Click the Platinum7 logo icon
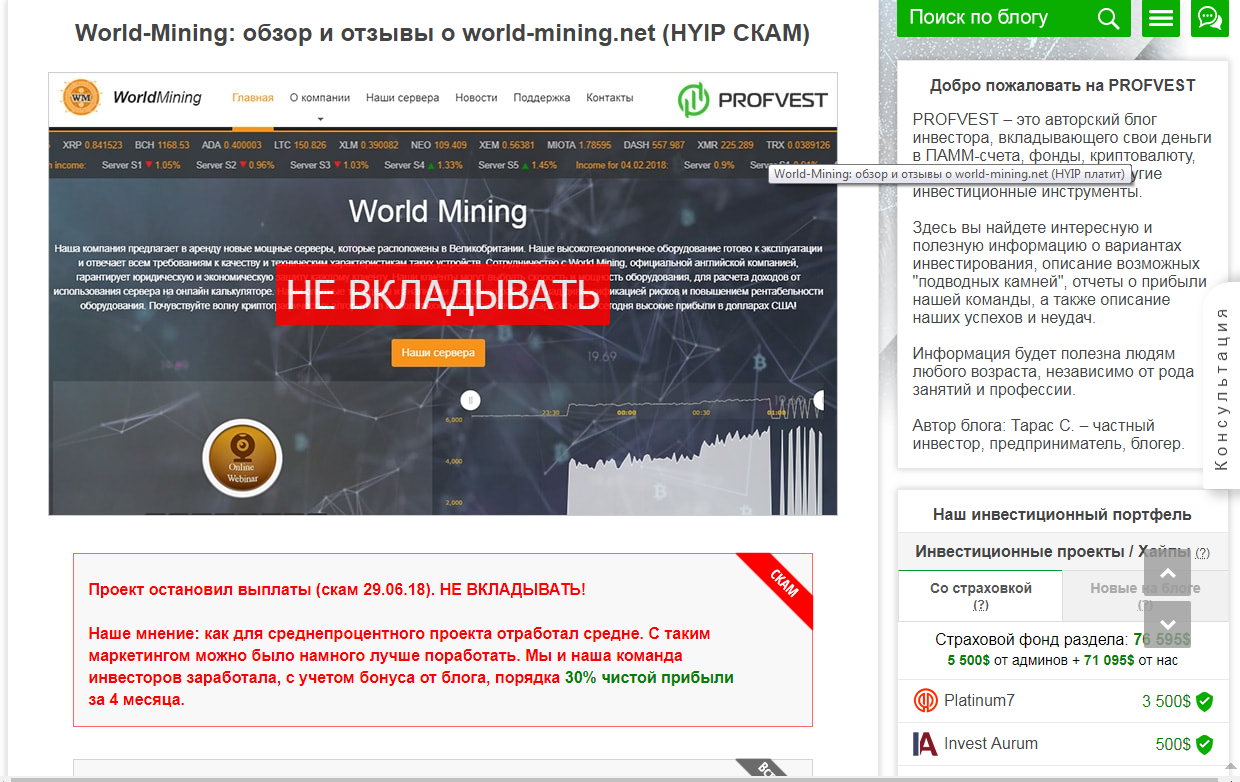 tap(925, 701)
